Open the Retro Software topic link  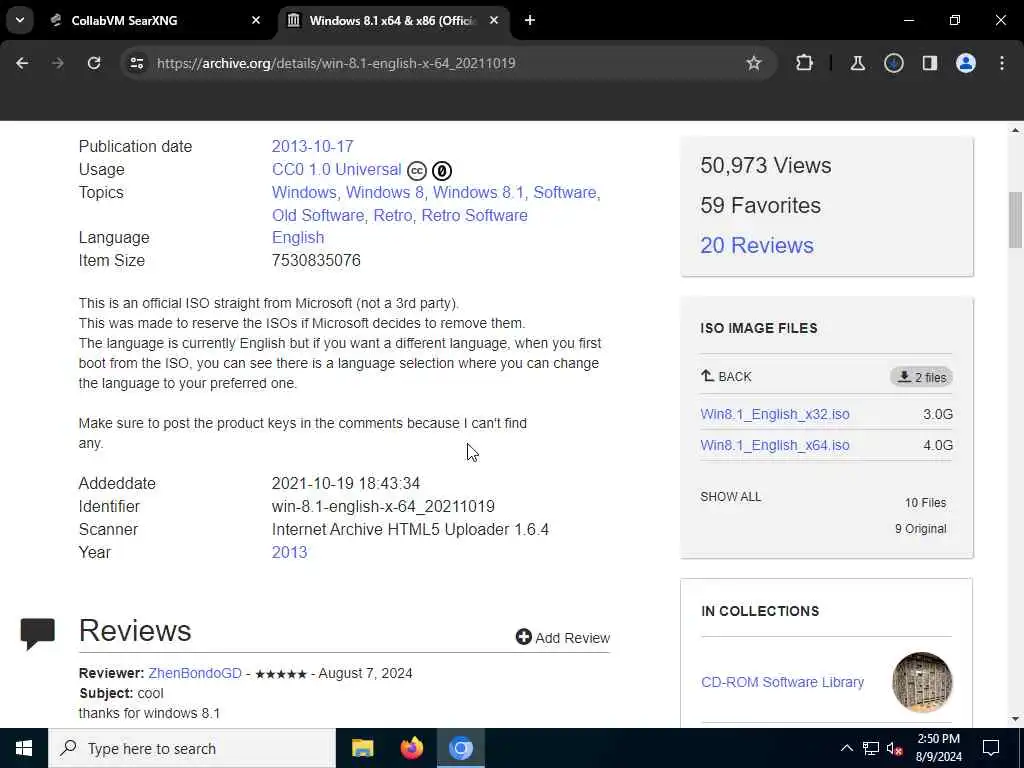point(474,216)
